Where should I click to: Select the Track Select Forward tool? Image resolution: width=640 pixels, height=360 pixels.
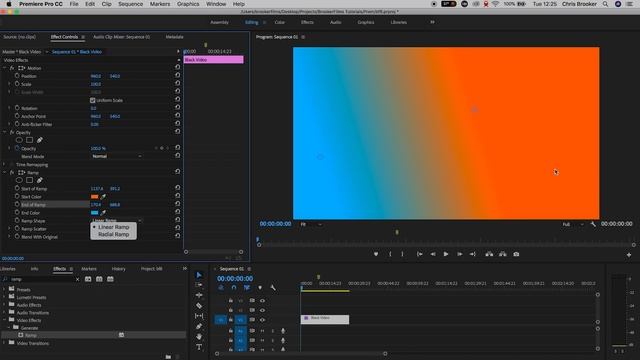(199, 285)
